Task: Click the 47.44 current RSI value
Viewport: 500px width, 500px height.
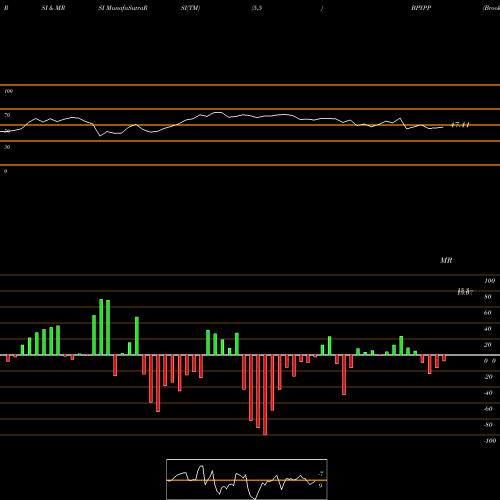Action: click(460, 125)
